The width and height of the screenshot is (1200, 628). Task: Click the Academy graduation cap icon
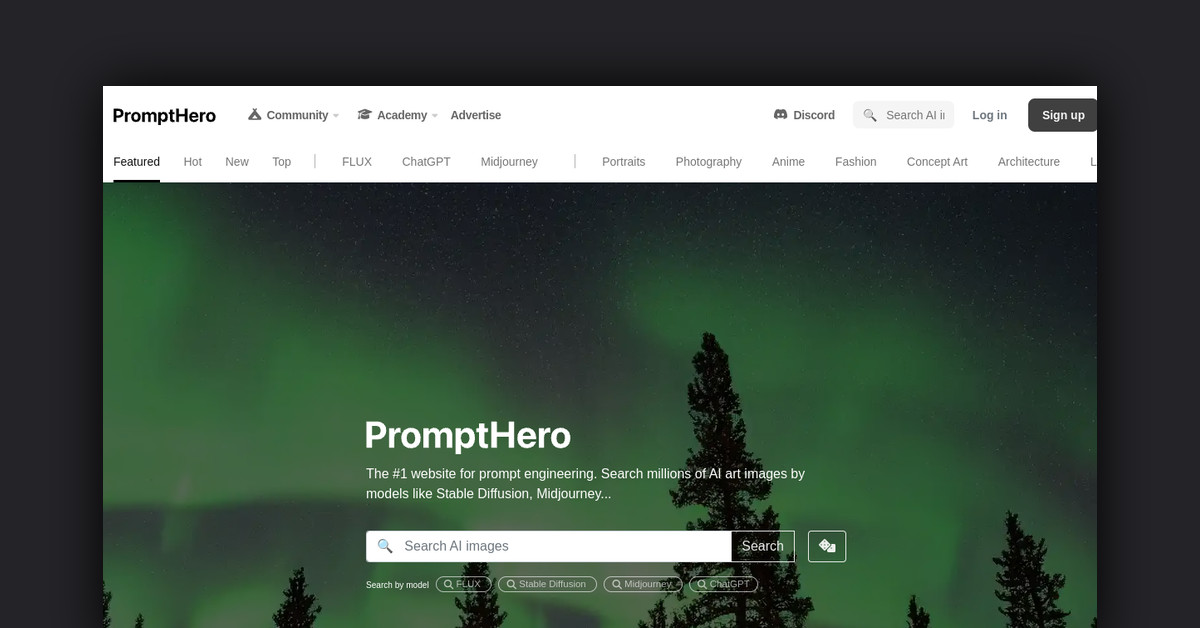tap(365, 115)
